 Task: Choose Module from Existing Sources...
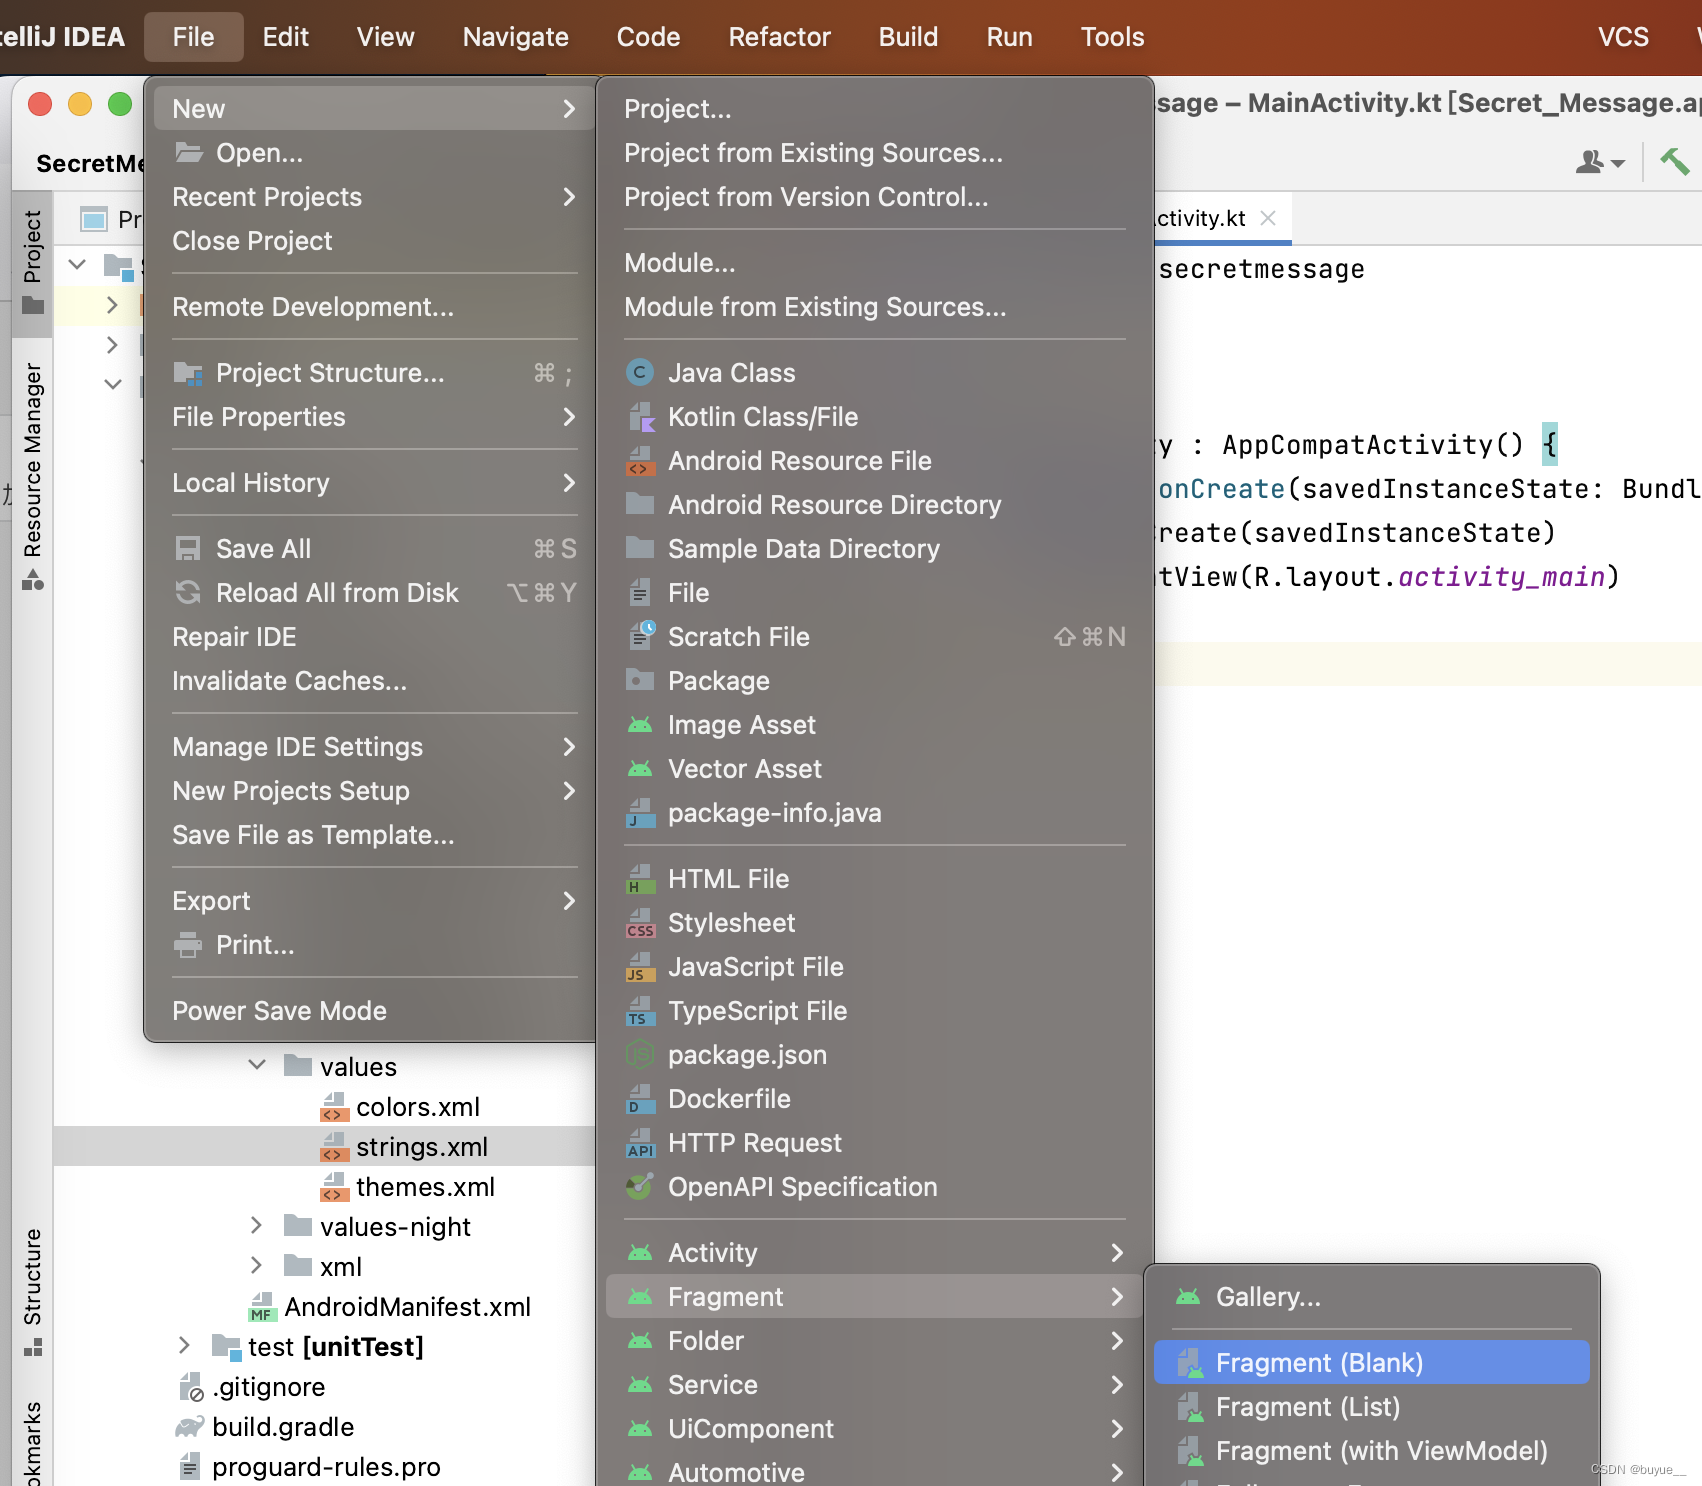pyautogui.click(x=875, y=307)
